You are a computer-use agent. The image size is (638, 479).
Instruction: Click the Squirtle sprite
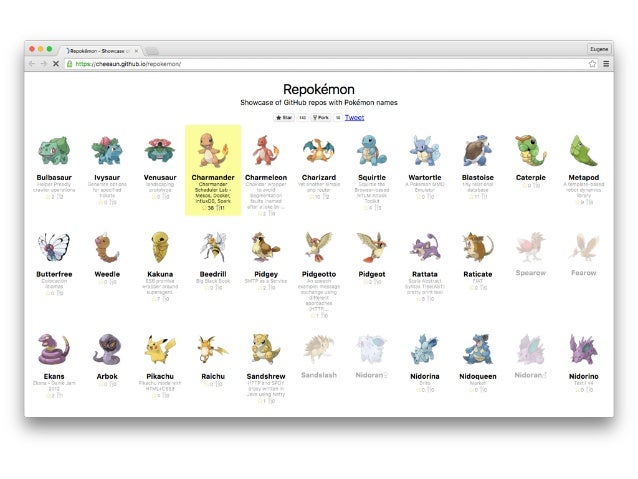click(x=371, y=151)
